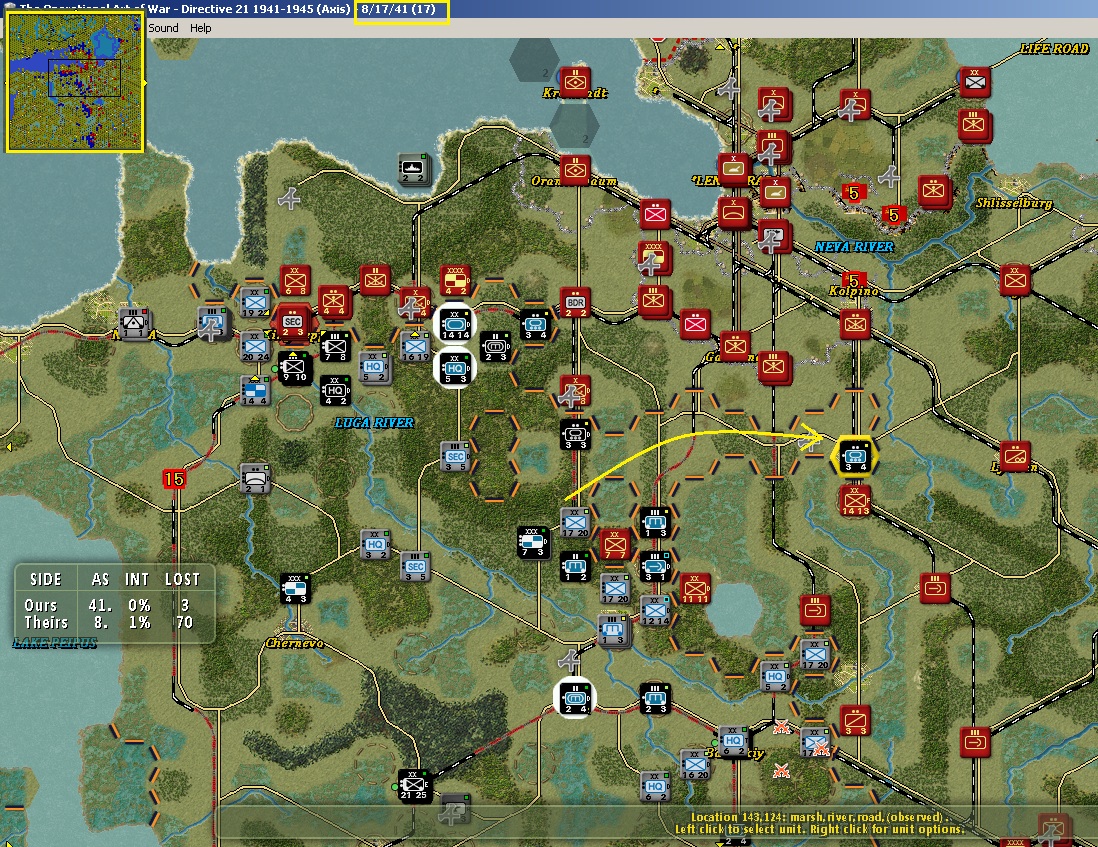Open the Sound menu
The height and width of the screenshot is (847, 1098).
[163, 28]
